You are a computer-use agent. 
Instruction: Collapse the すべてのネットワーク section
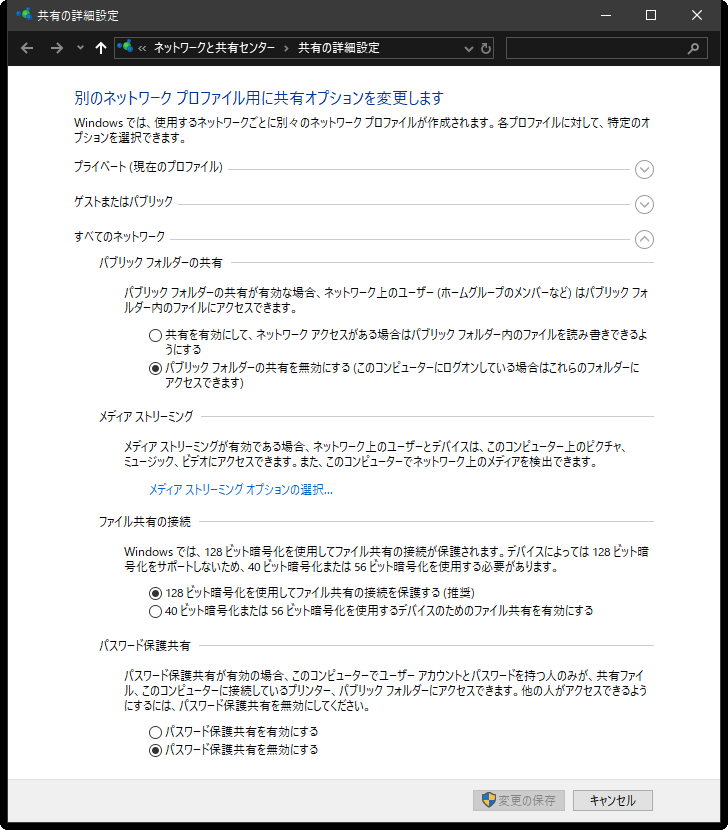coord(644,239)
